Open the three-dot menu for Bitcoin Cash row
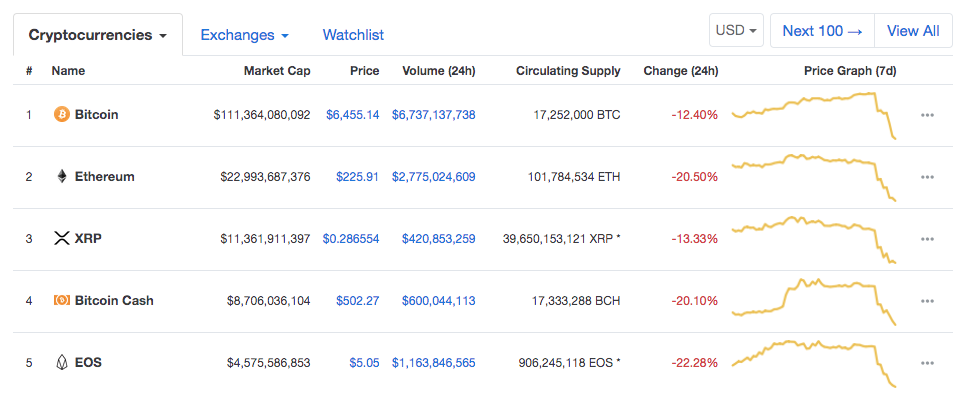This screenshot has width=960, height=394. coord(927,301)
